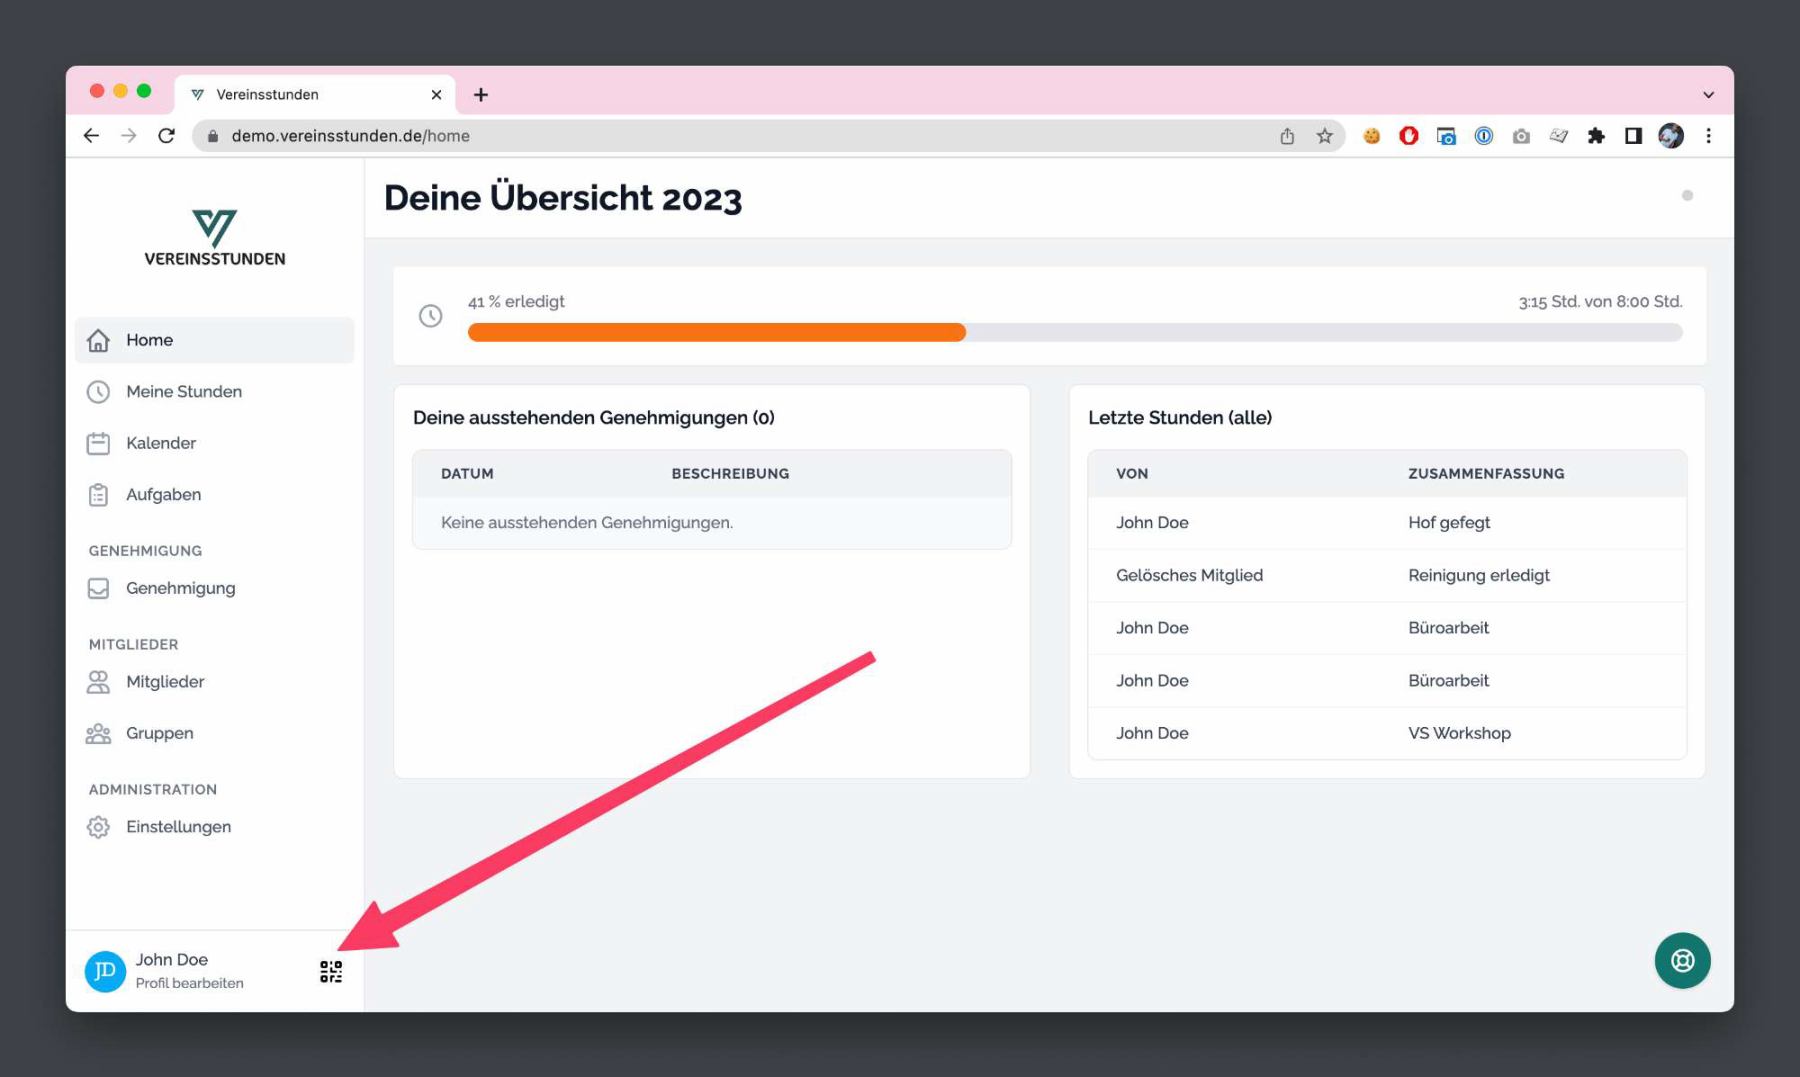Click the lock icon in address bar
Screen dimensions: 1800x1077
coord(212,136)
